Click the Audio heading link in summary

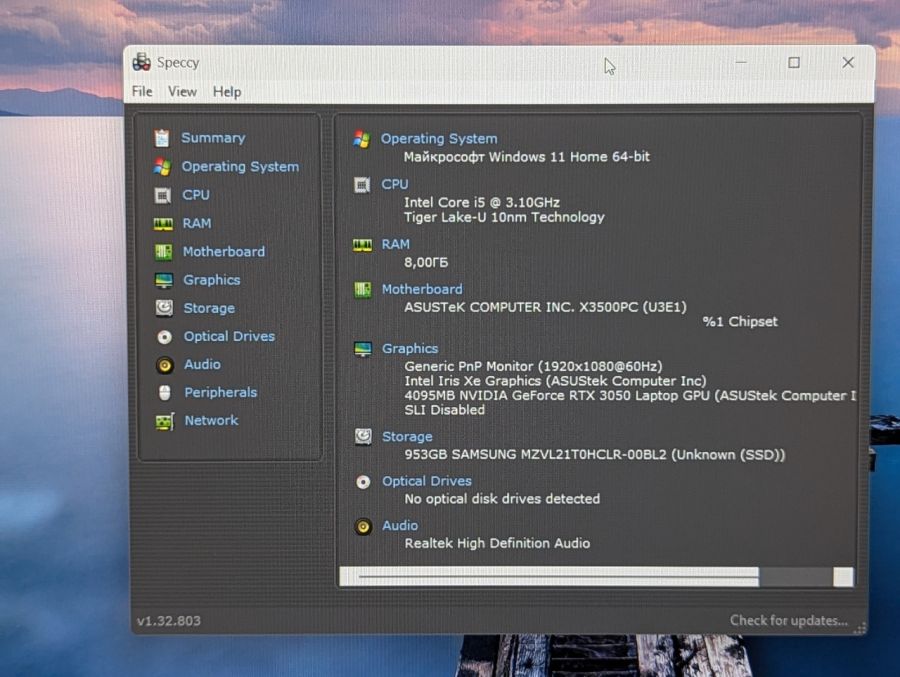point(400,525)
